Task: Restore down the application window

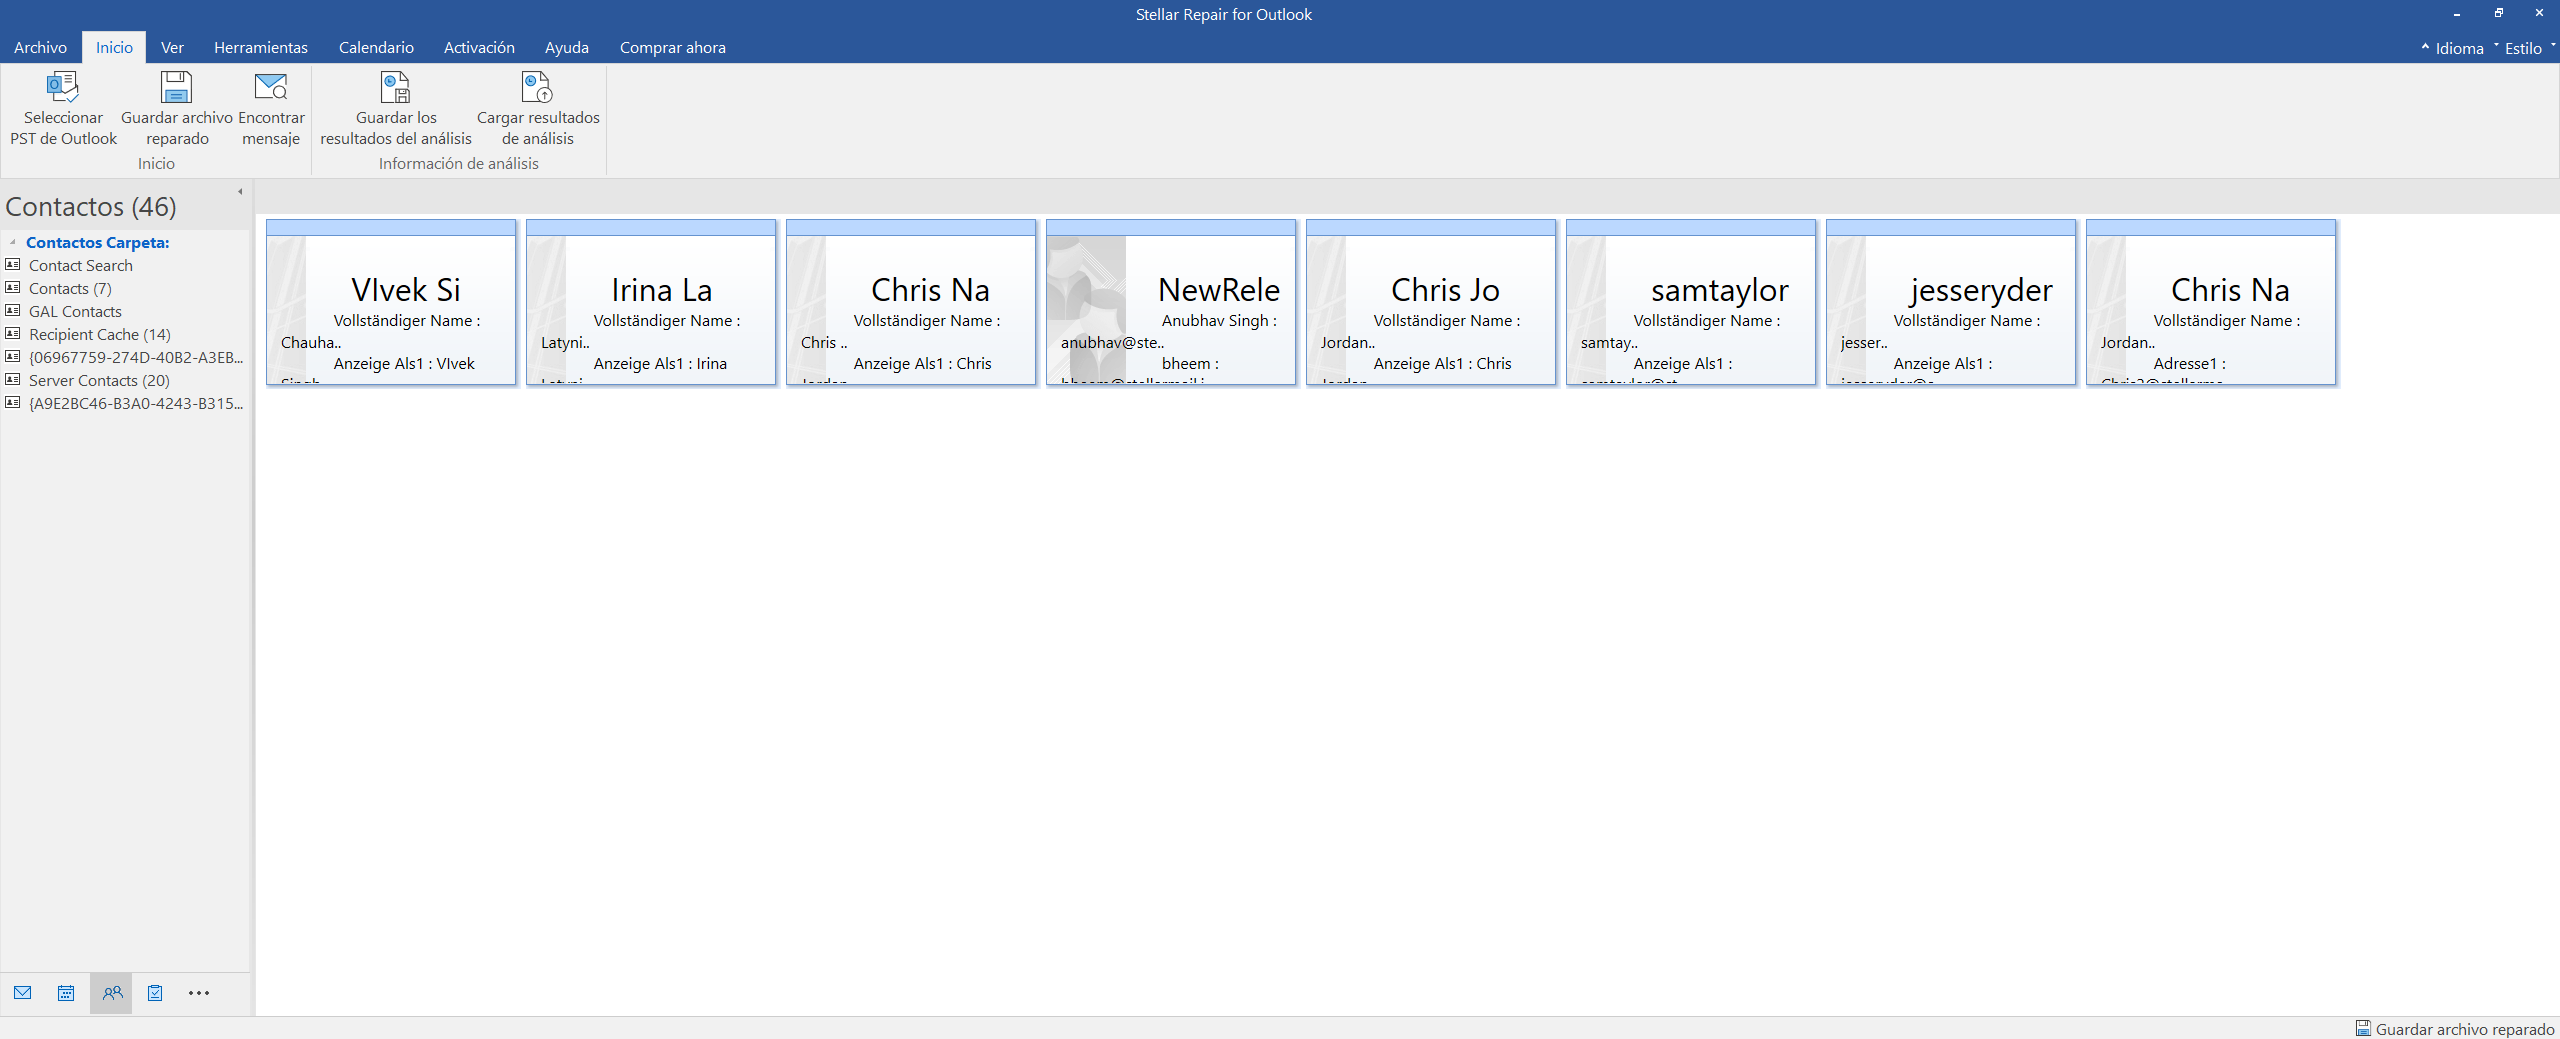Action: coord(2498,14)
